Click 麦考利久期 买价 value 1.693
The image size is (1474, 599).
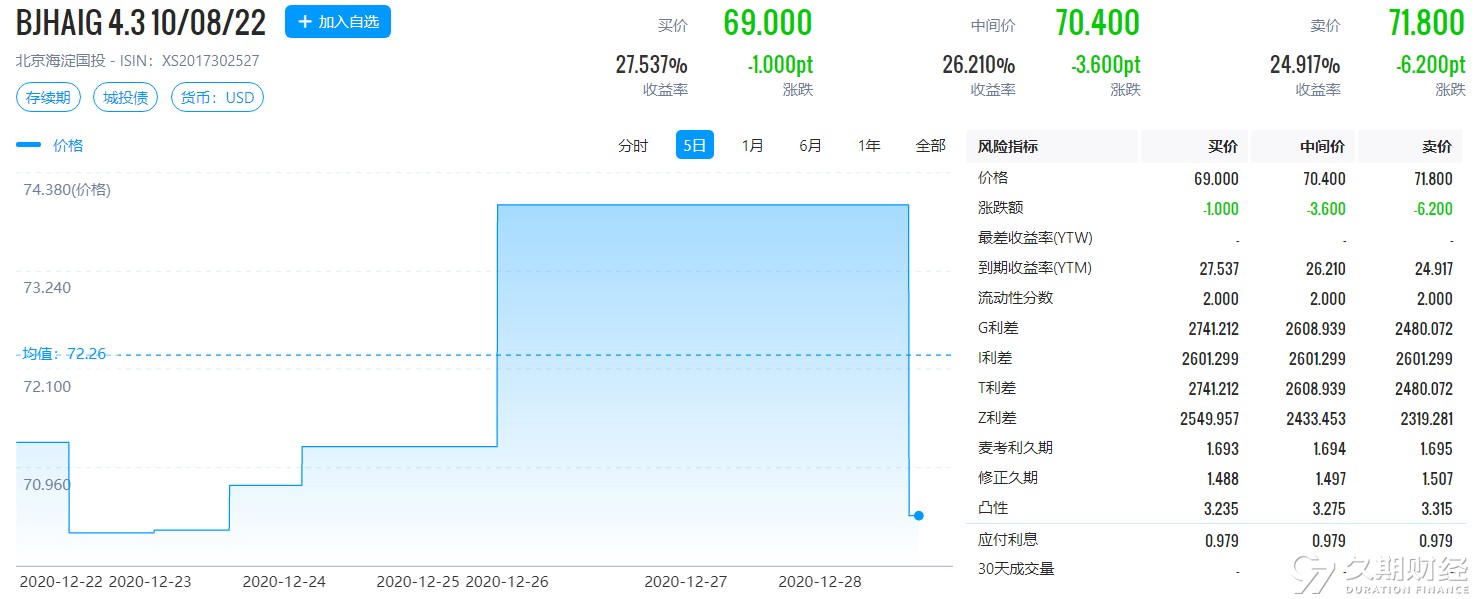(1222, 448)
